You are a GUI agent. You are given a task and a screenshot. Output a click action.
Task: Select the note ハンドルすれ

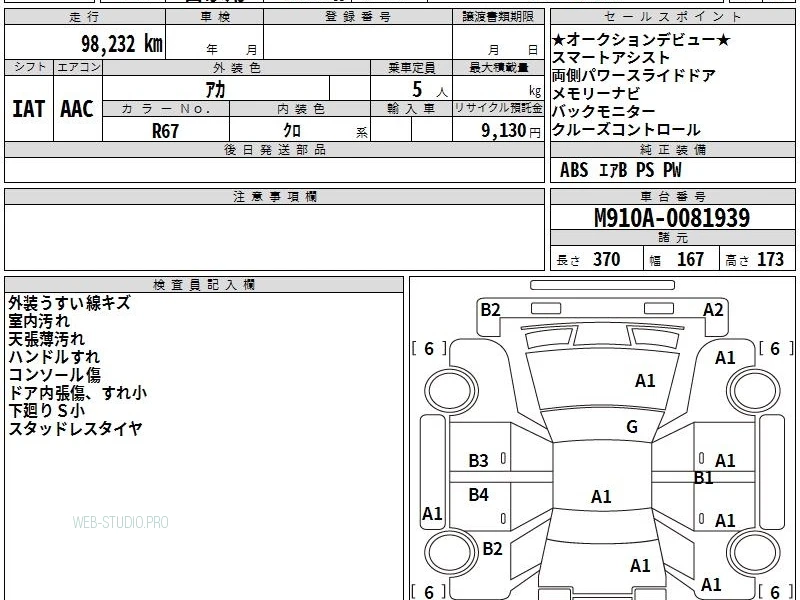coord(54,357)
